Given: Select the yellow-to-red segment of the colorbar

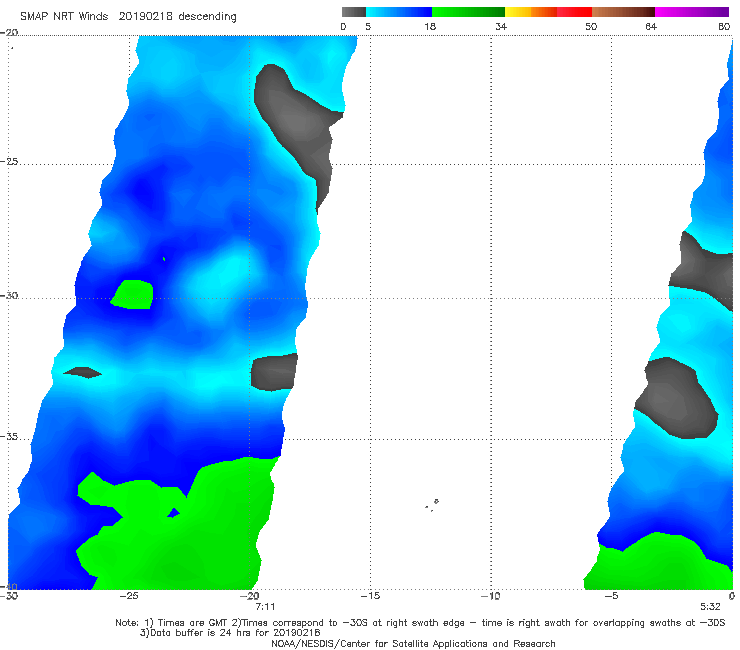Looking at the screenshot, I should [x=548, y=12].
